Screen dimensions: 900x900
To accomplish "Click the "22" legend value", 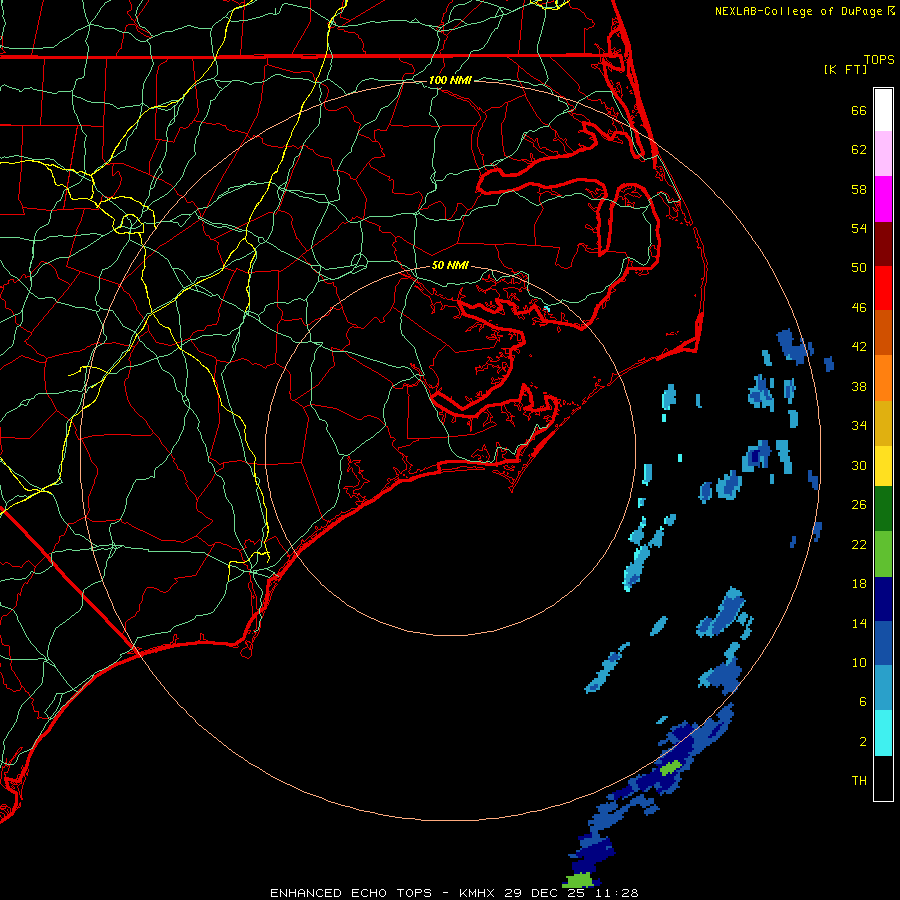I will (x=859, y=544).
